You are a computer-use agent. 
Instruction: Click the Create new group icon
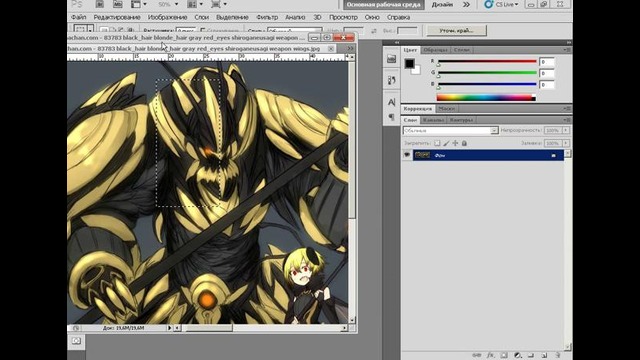pos(531,355)
